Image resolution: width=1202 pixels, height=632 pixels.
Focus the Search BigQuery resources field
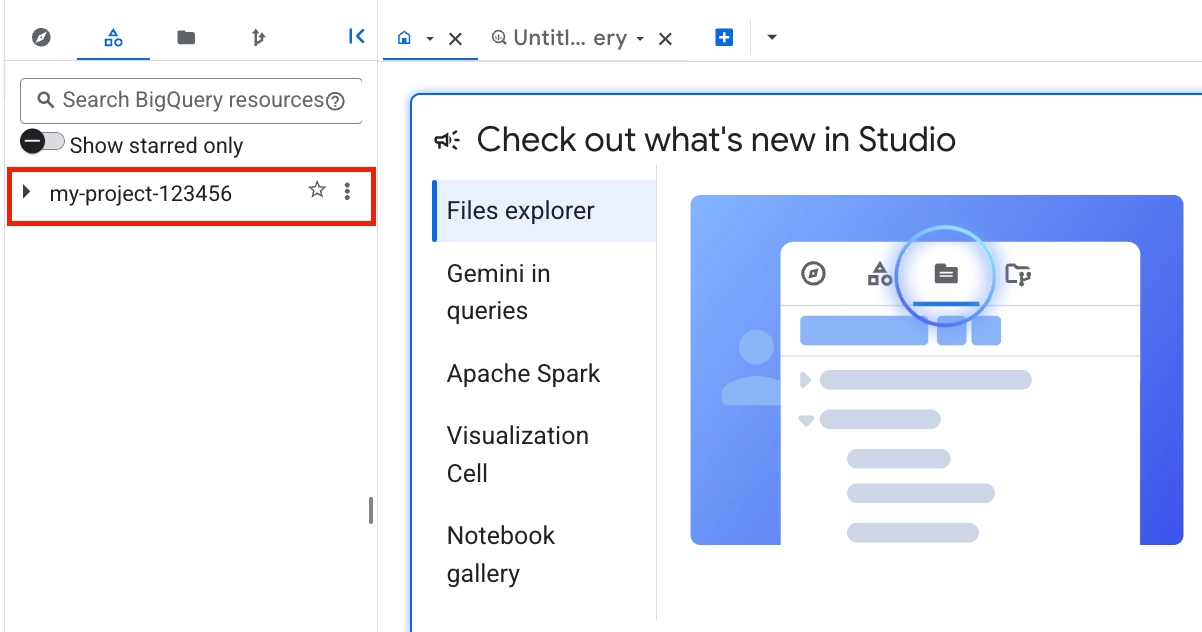pyautogui.click(x=191, y=100)
